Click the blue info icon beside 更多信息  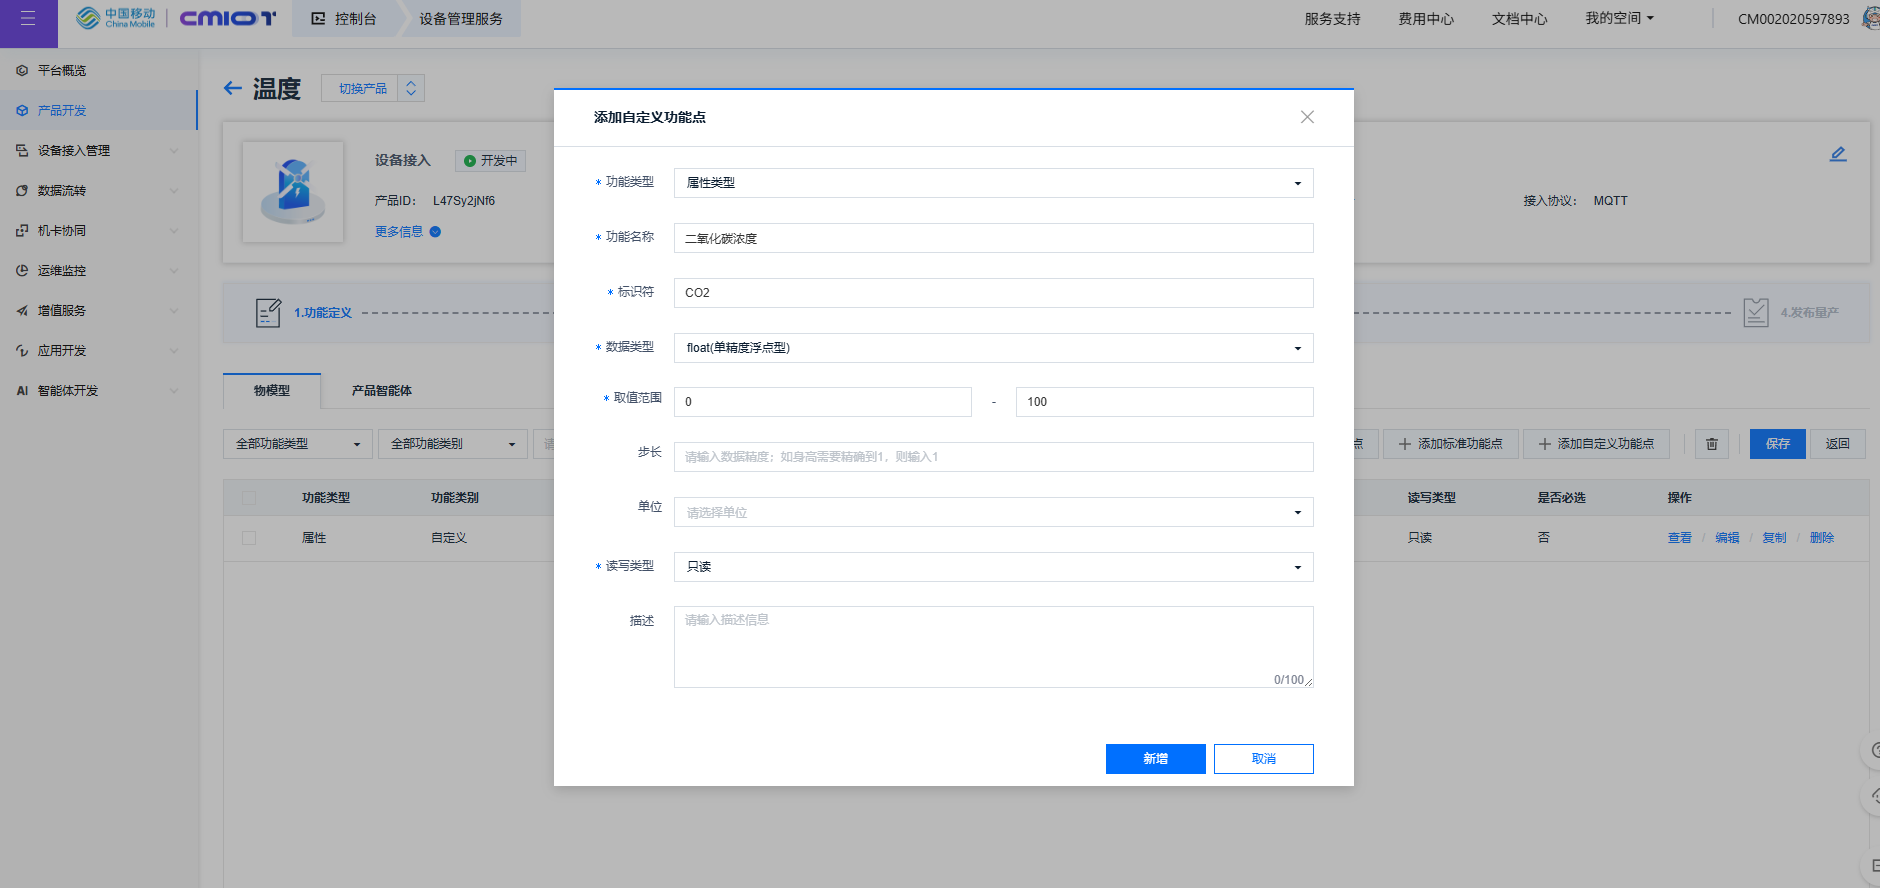435,232
